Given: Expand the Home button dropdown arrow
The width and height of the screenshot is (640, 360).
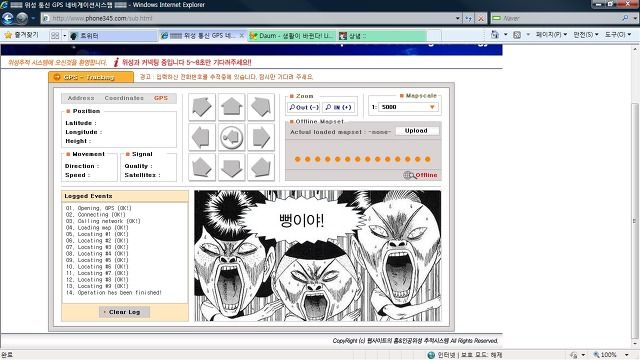Looking at the screenshot, I should click(x=505, y=35).
